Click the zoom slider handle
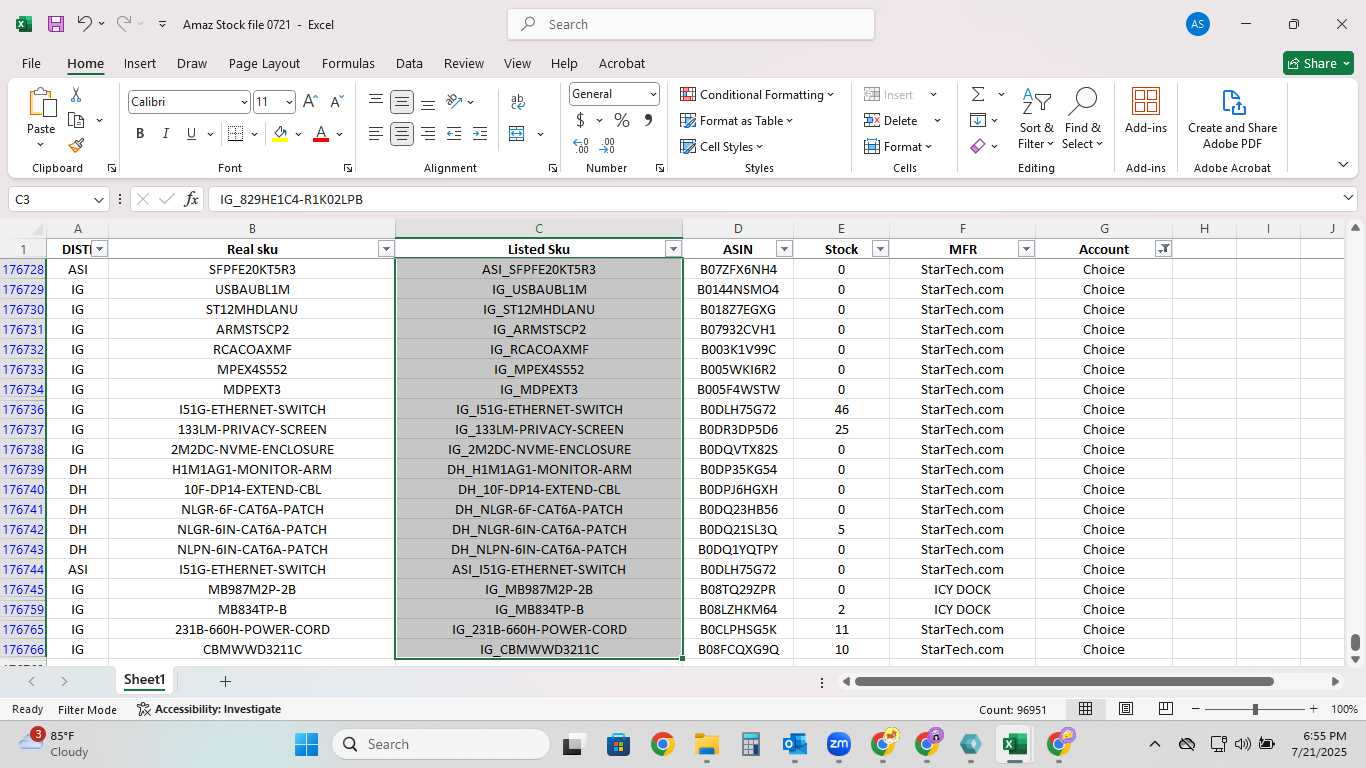Screen dimensions: 1366x768 point(1255,709)
